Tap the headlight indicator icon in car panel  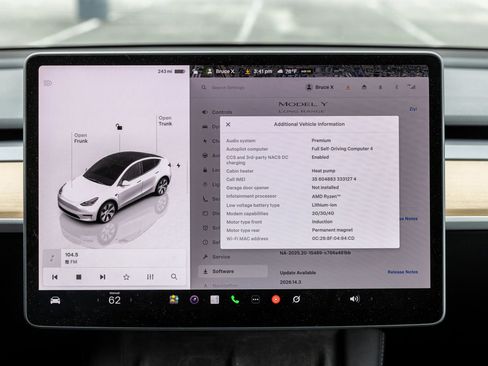(48, 83)
